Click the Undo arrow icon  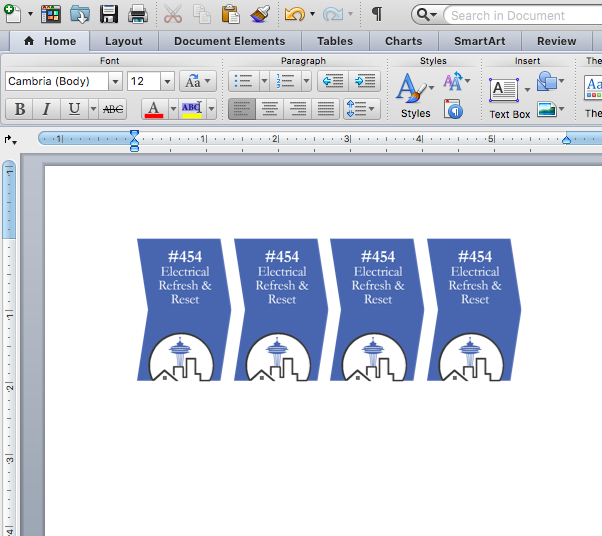coord(293,14)
